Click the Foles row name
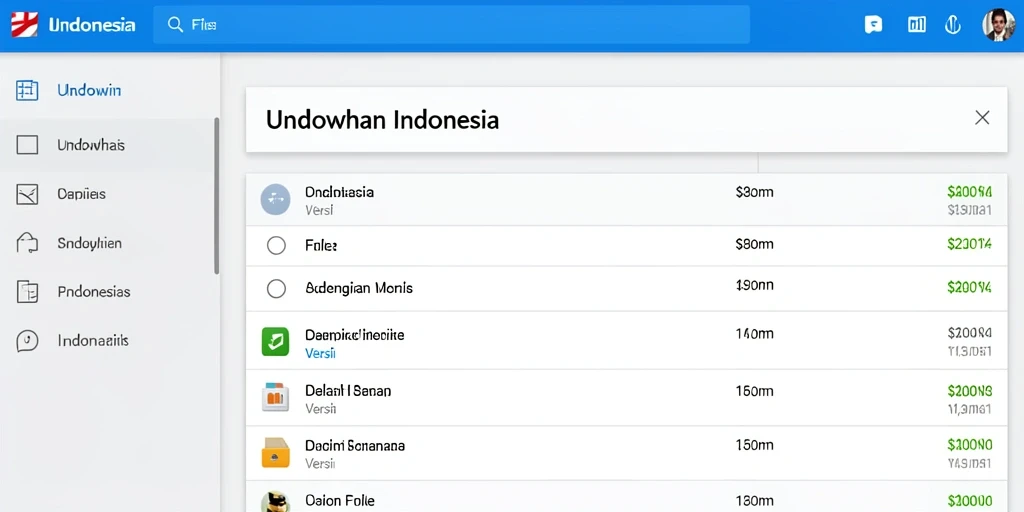Screen dimensions: 1024x512 tap(321, 246)
